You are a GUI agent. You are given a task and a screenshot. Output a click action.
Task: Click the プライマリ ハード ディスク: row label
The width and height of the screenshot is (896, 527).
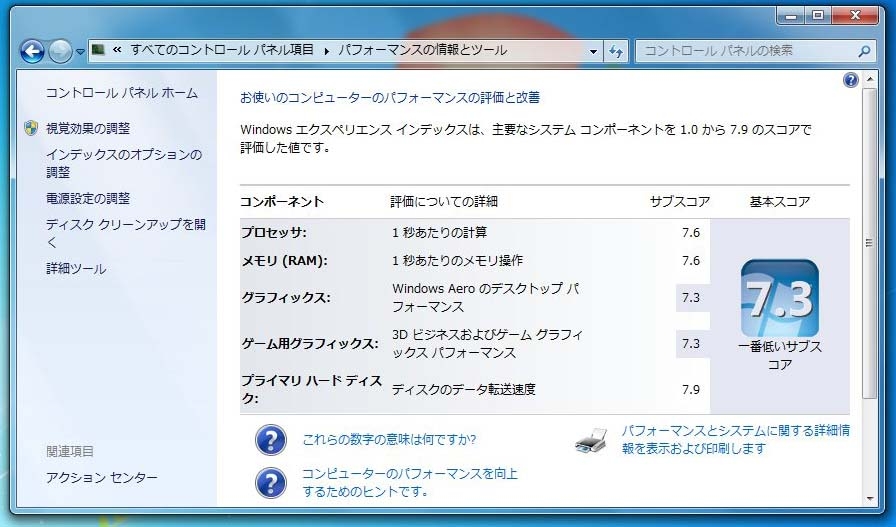[x=311, y=389]
